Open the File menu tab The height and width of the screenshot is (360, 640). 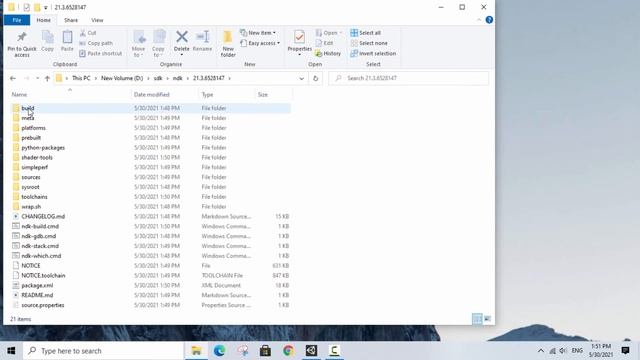[x=17, y=20]
